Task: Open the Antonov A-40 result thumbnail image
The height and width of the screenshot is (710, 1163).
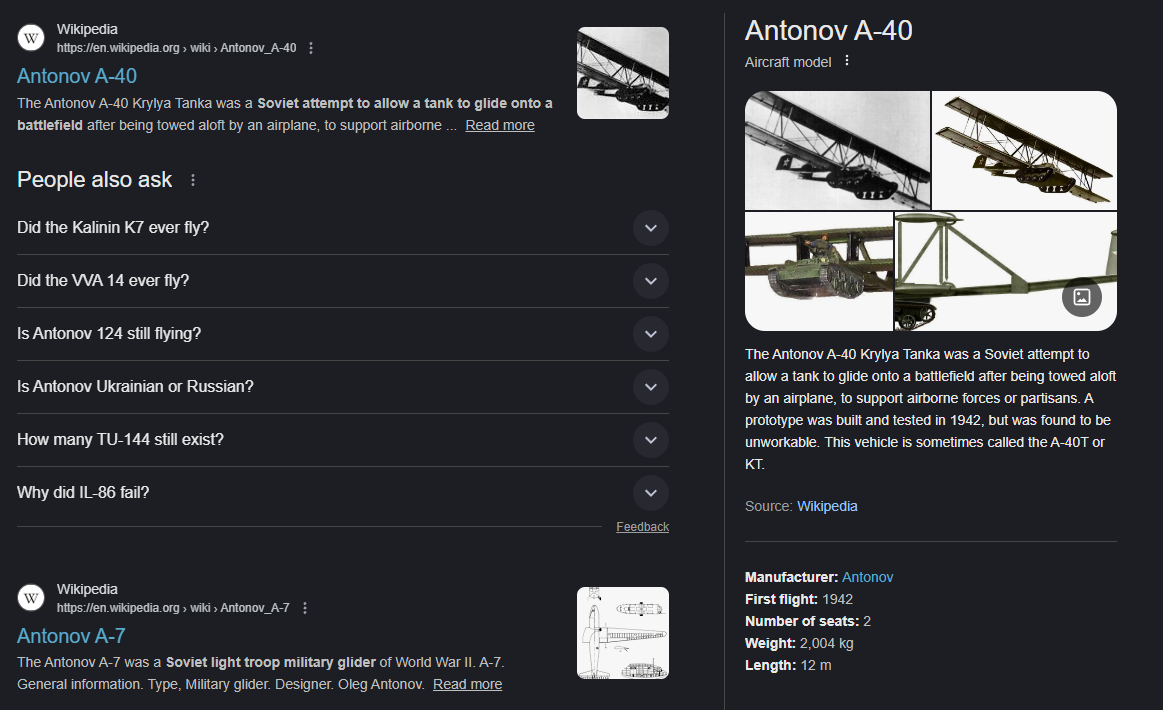Action: pos(623,73)
